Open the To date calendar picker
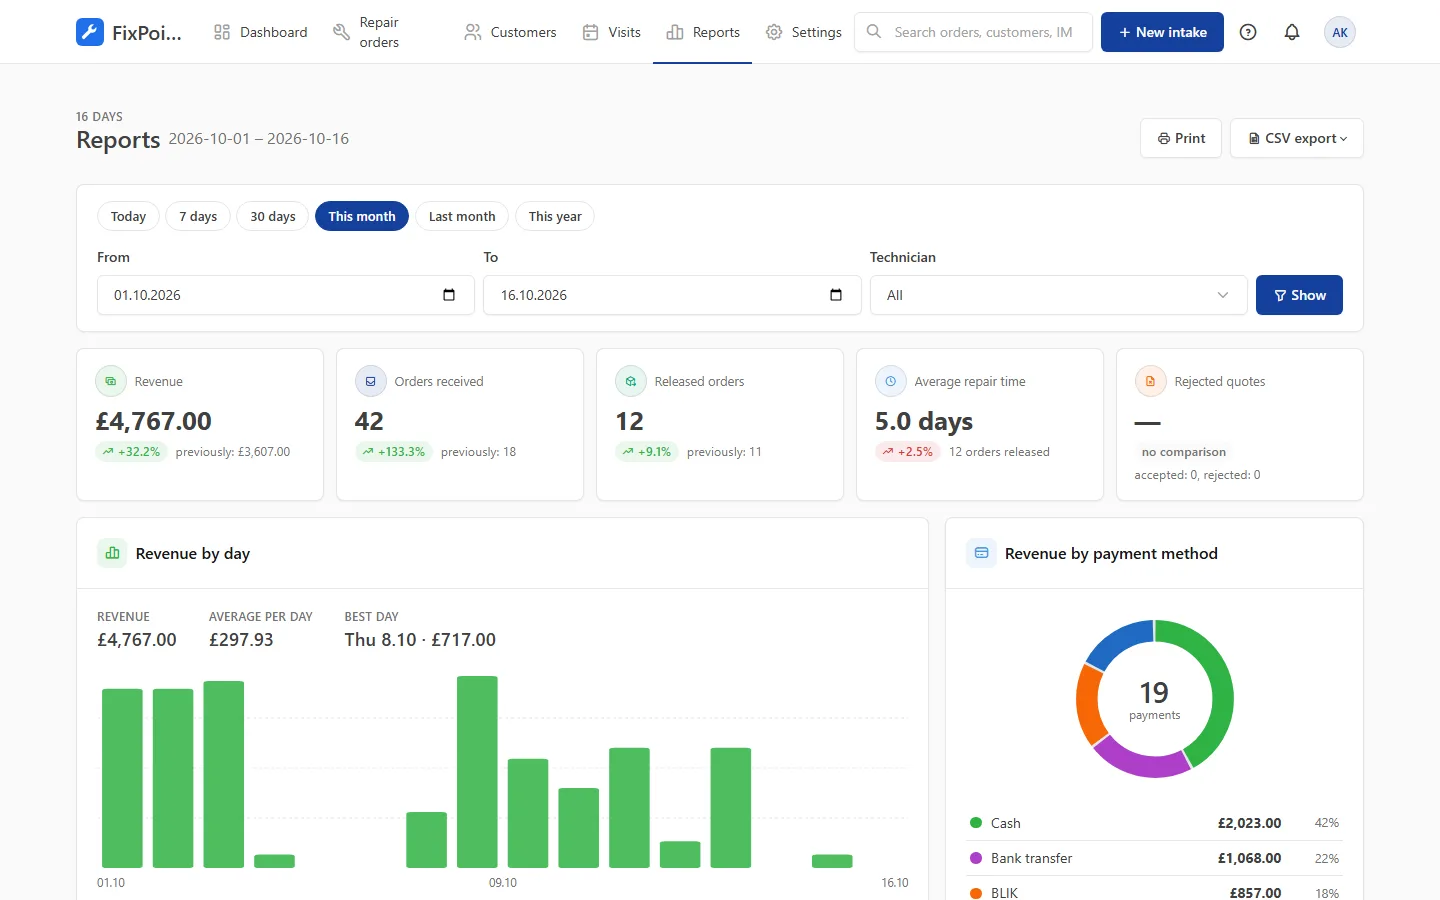This screenshot has width=1440, height=900. click(x=836, y=295)
